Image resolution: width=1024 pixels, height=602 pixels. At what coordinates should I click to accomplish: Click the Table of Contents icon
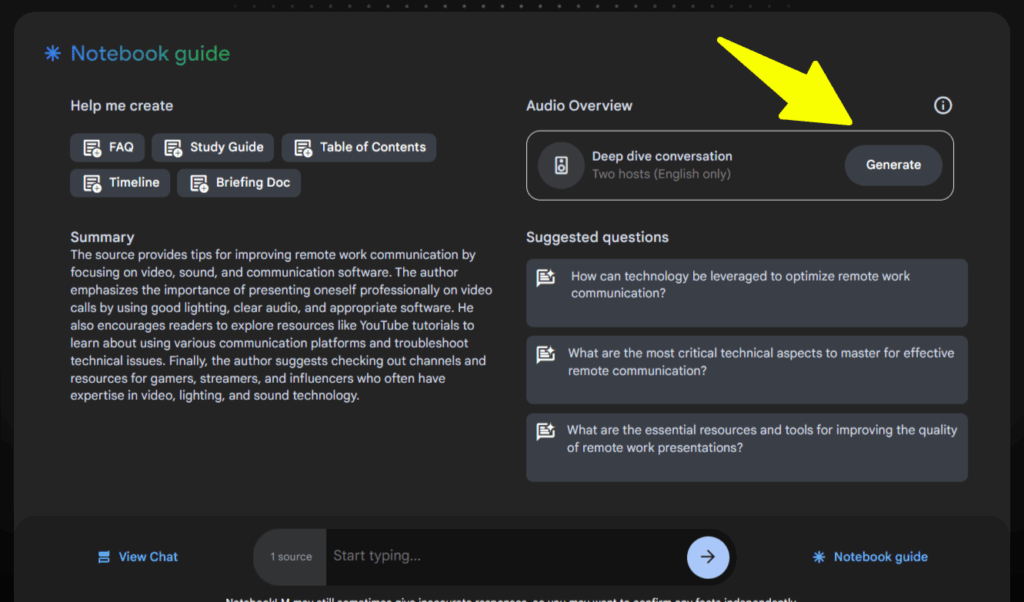303,147
